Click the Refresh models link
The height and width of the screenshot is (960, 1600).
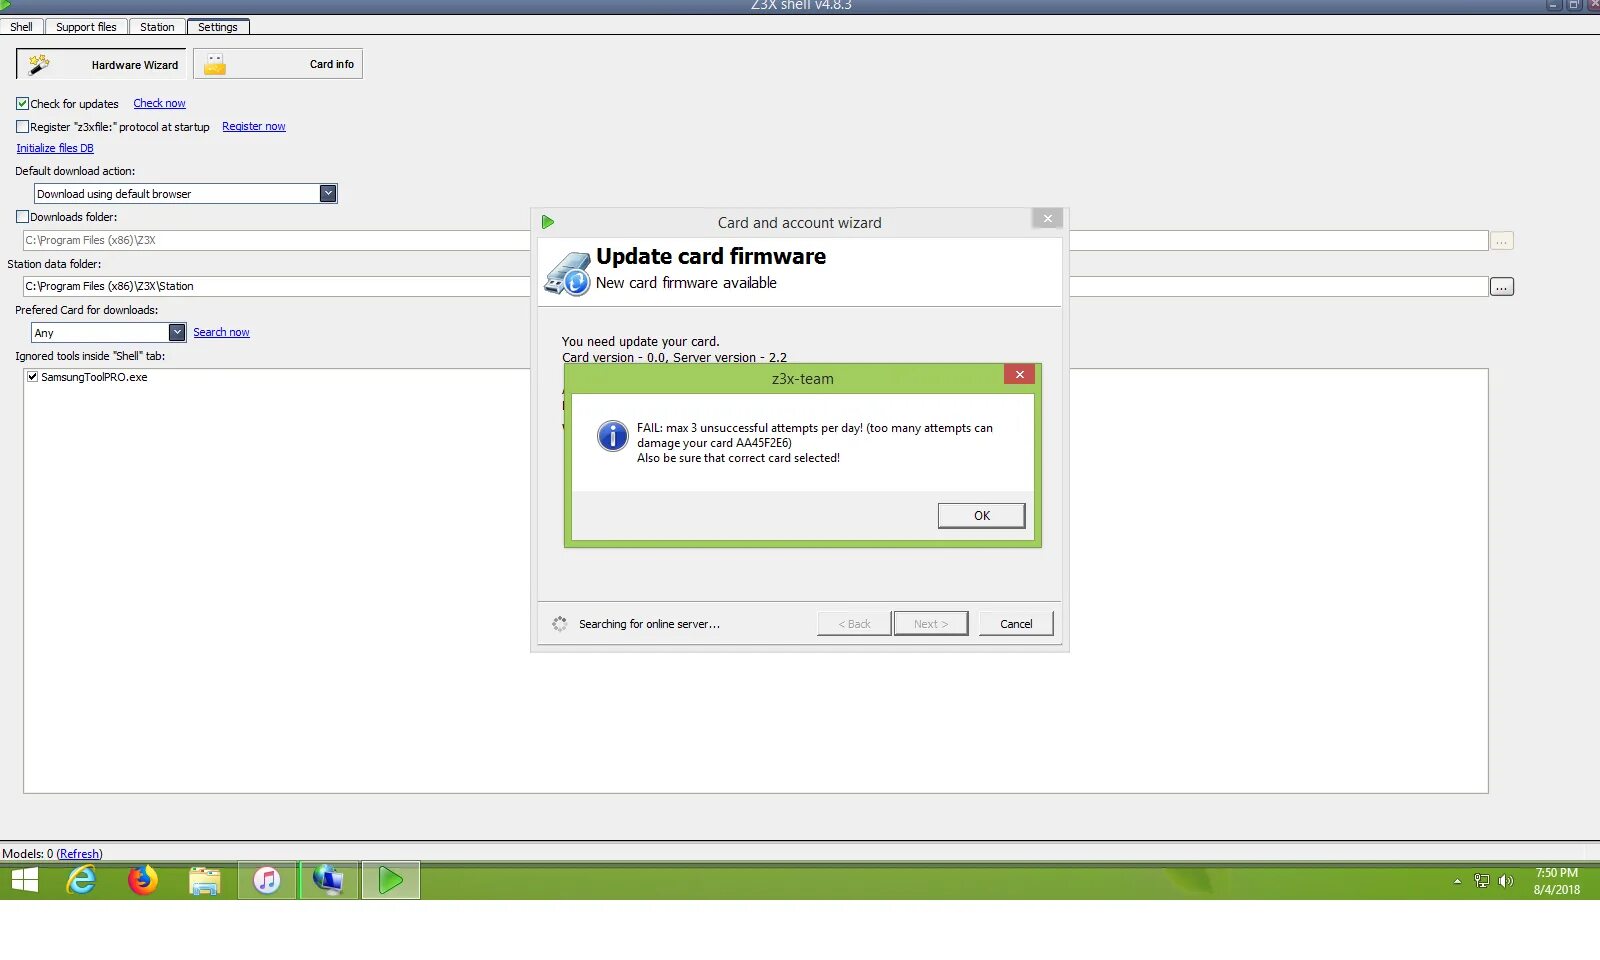80,853
